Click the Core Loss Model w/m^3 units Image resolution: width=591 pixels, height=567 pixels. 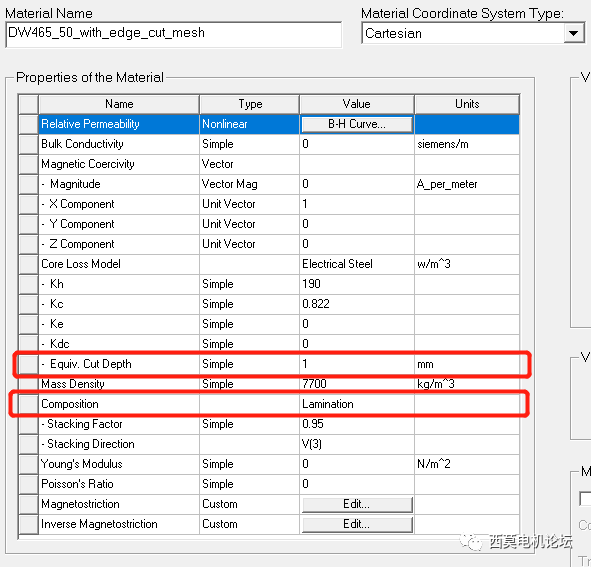(467, 264)
